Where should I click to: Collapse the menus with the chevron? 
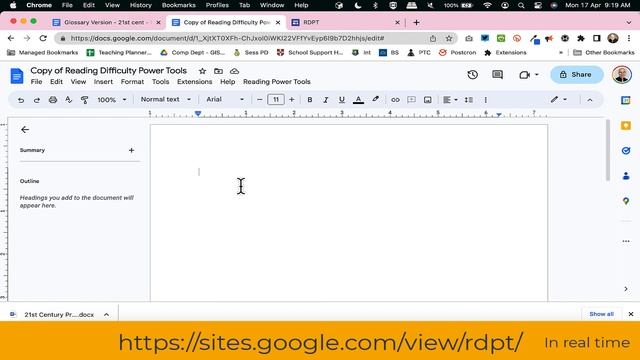point(590,100)
